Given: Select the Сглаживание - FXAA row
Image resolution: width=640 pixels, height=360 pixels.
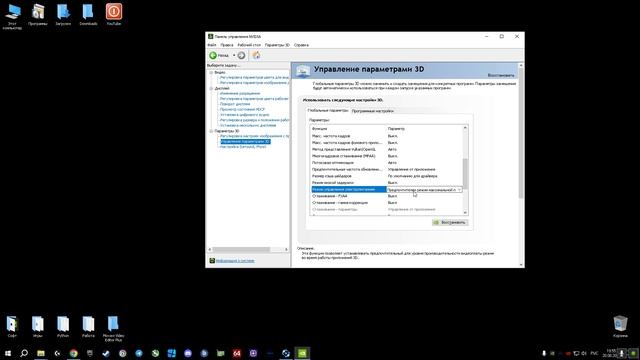Looking at the screenshot, I should click(x=387, y=196).
